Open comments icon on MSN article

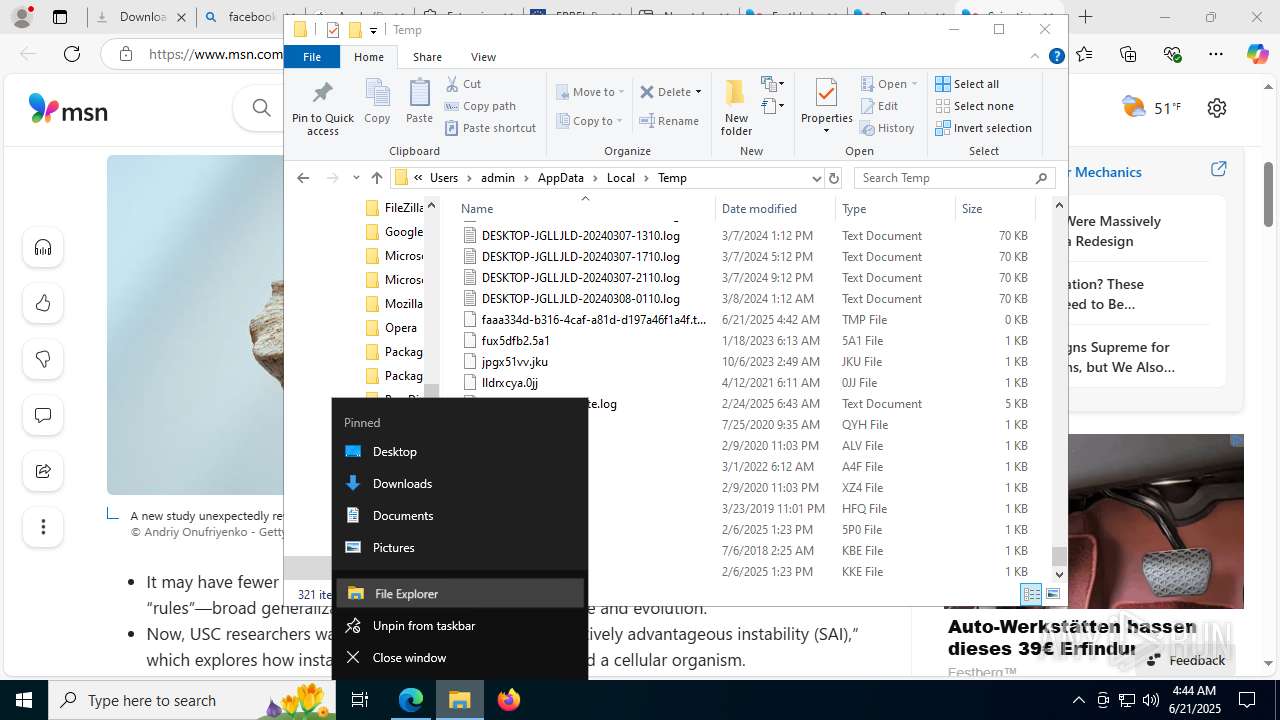[x=43, y=415]
